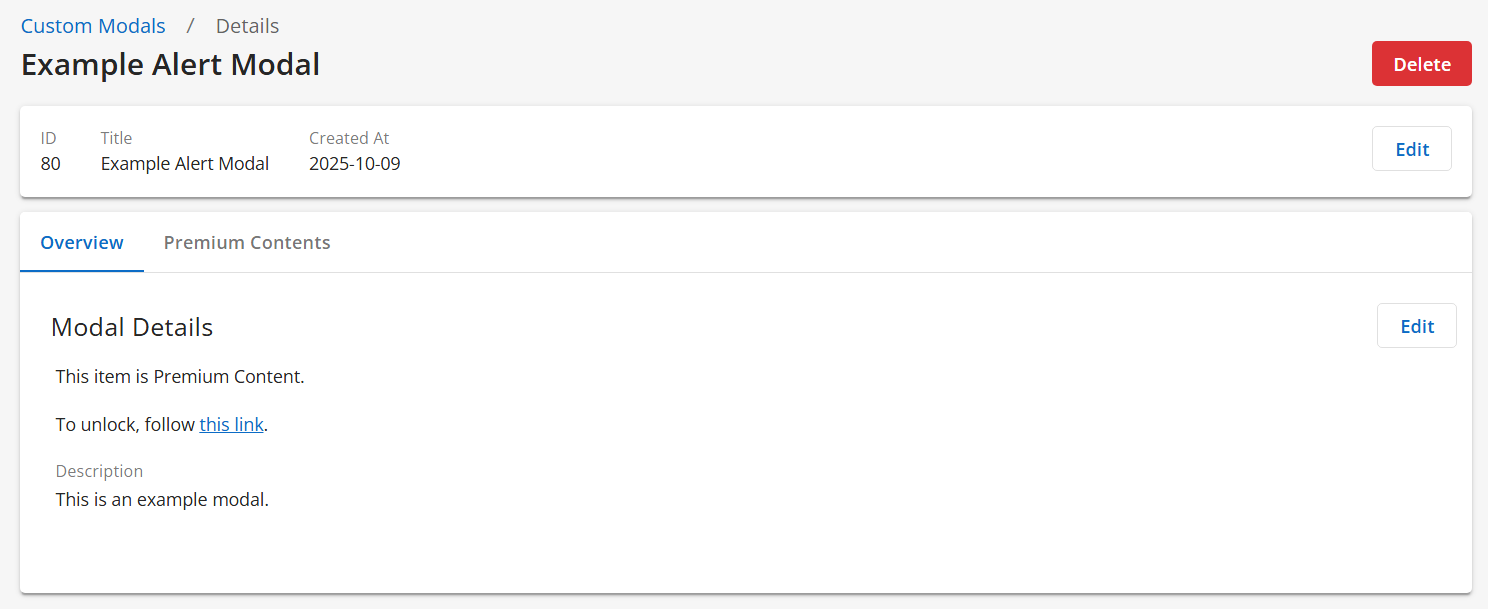Select the Example Alert Modal title value

pos(184,164)
